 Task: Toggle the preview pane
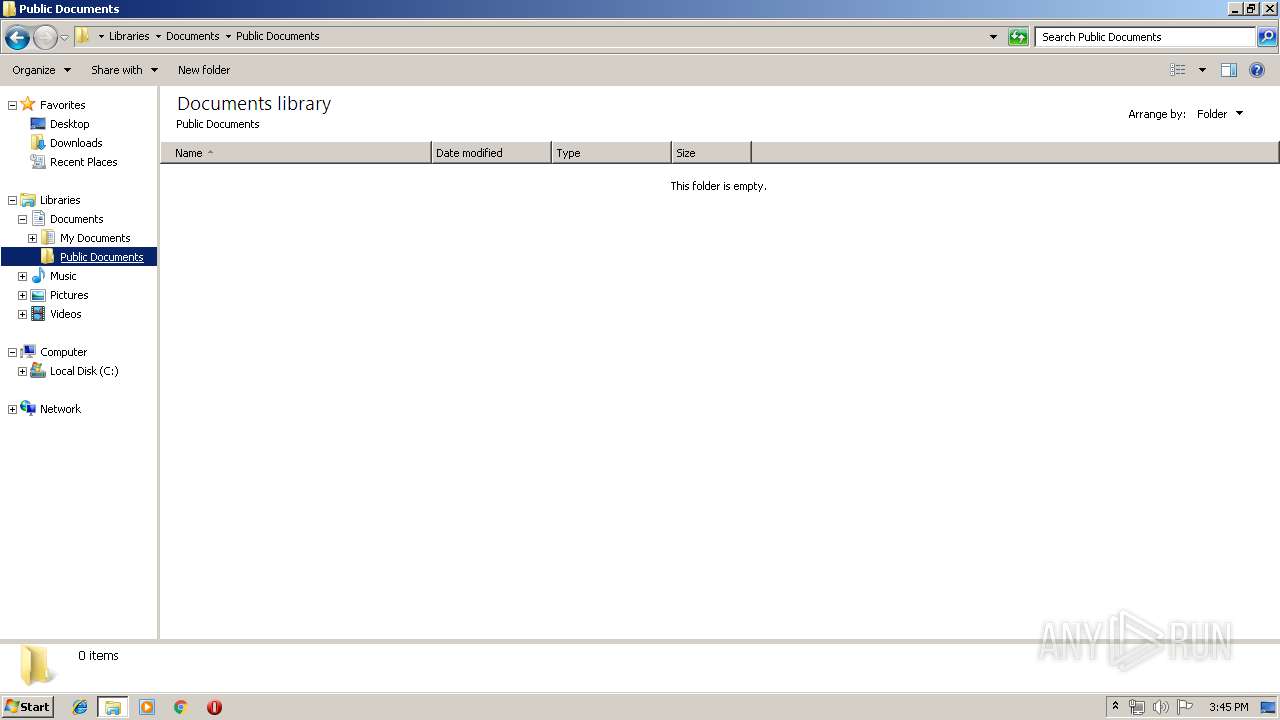1229,70
